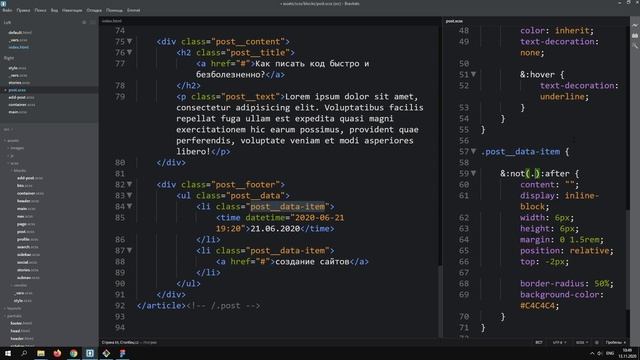Open head.html in the partials folder
This screenshot has height=360, width=640.
[20, 331]
